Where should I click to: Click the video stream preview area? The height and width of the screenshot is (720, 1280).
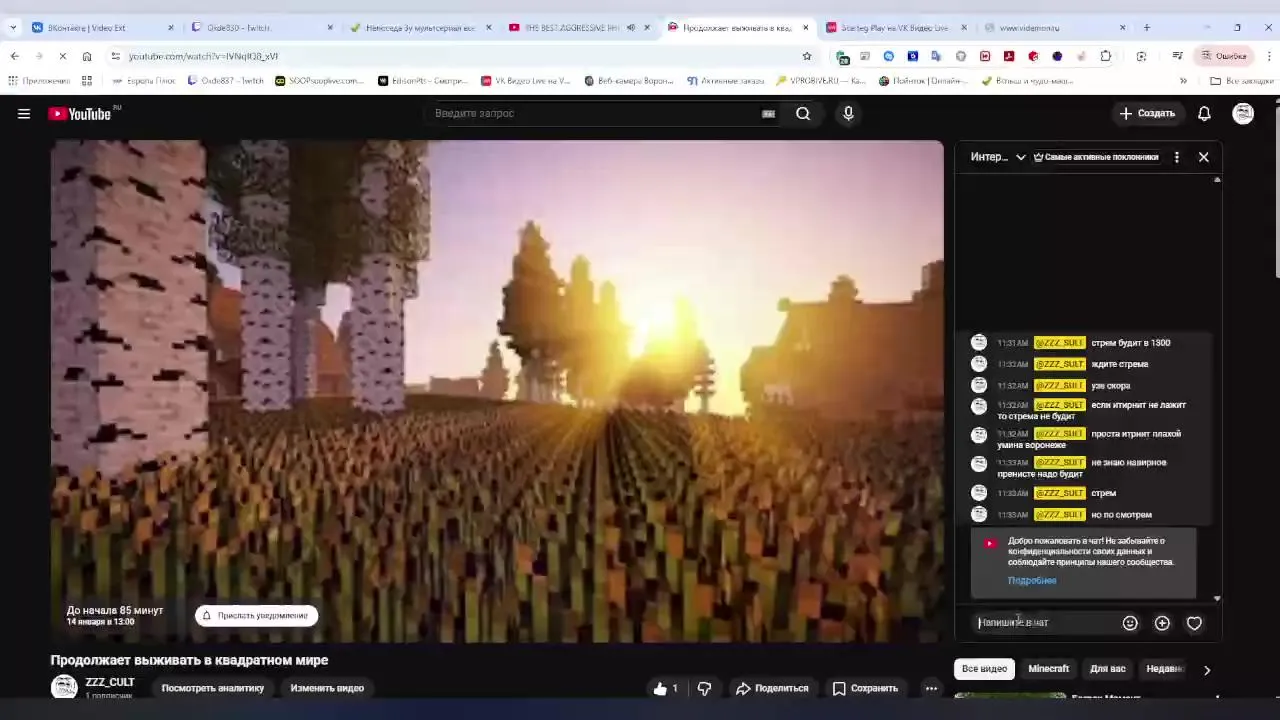497,391
